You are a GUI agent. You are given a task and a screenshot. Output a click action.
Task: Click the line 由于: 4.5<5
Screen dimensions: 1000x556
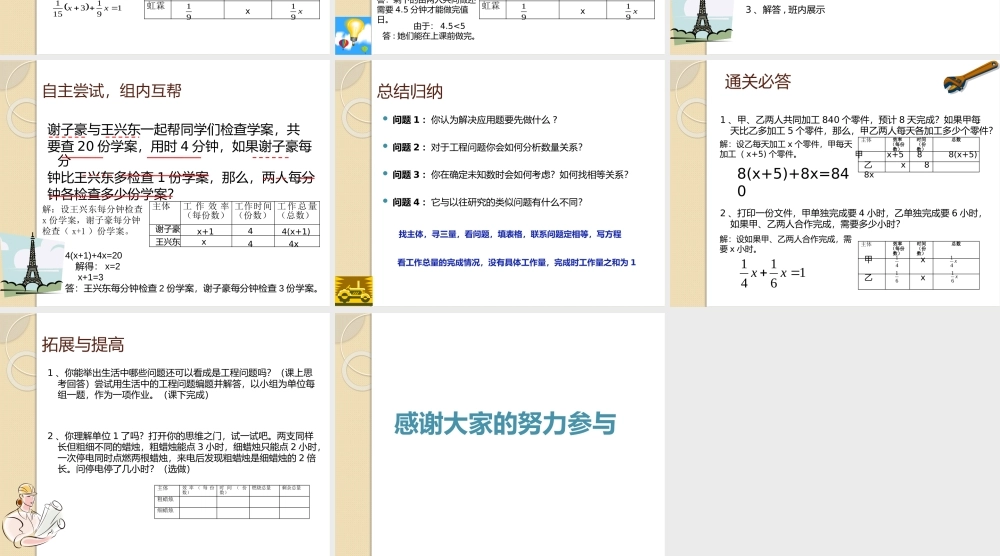click(x=439, y=26)
